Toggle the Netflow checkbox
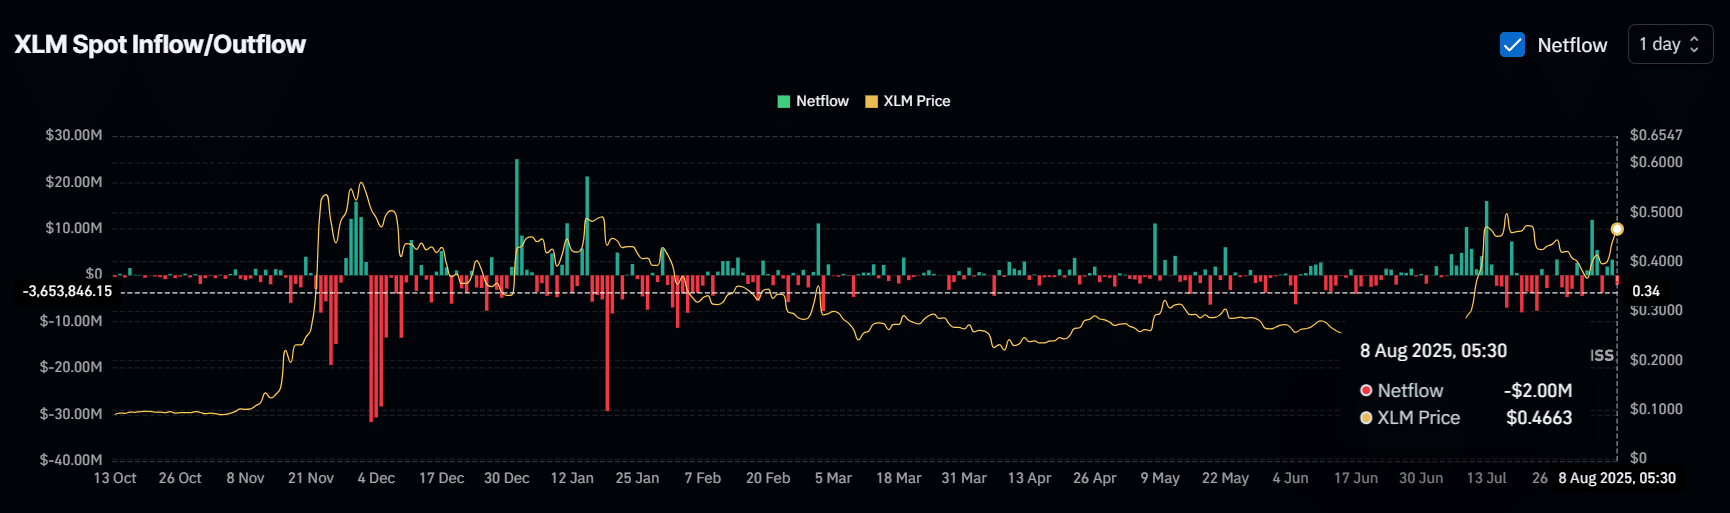The height and width of the screenshot is (513, 1730). coord(1512,45)
